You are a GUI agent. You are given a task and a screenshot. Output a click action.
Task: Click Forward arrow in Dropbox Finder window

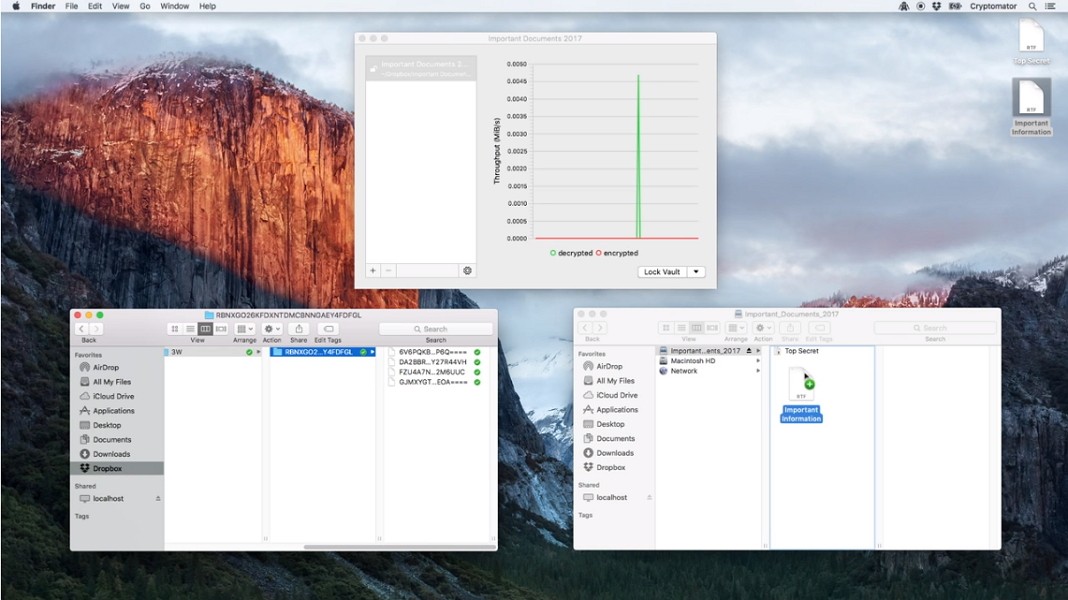point(97,329)
